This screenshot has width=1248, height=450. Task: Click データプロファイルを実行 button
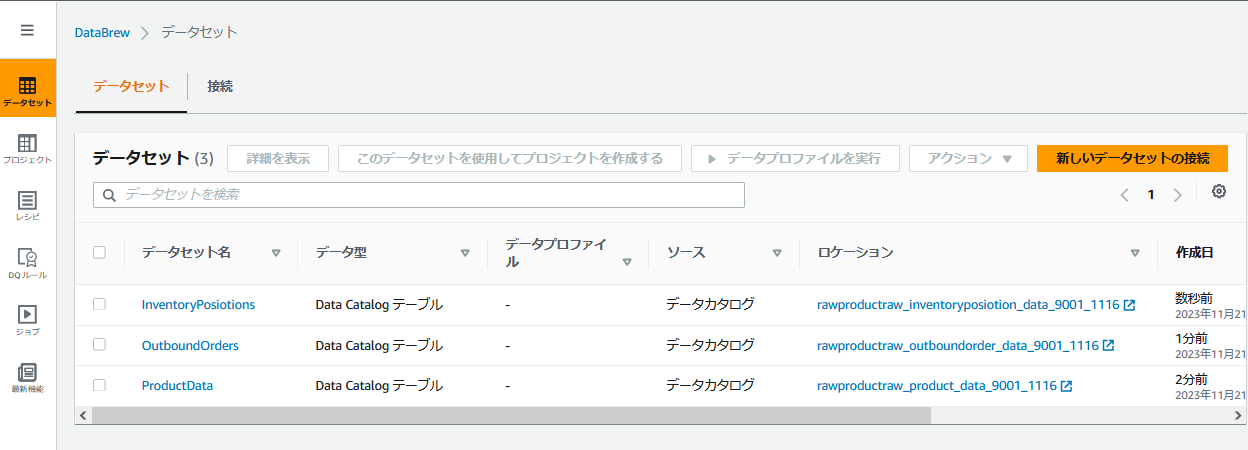point(795,158)
